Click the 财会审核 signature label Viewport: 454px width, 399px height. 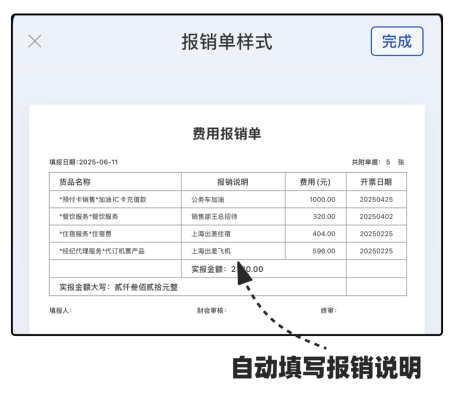click(x=212, y=311)
